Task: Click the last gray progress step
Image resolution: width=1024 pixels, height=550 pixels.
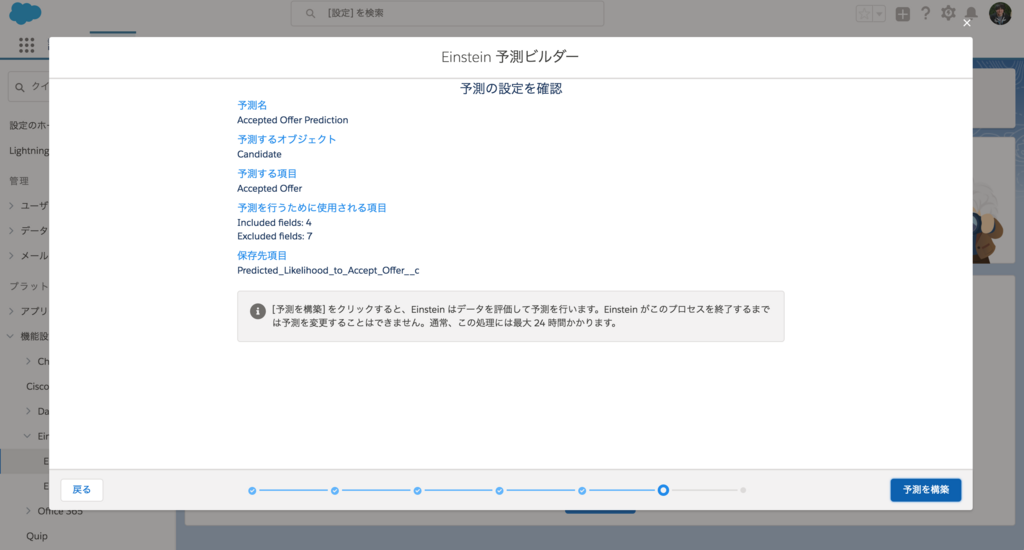Action: 743,490
